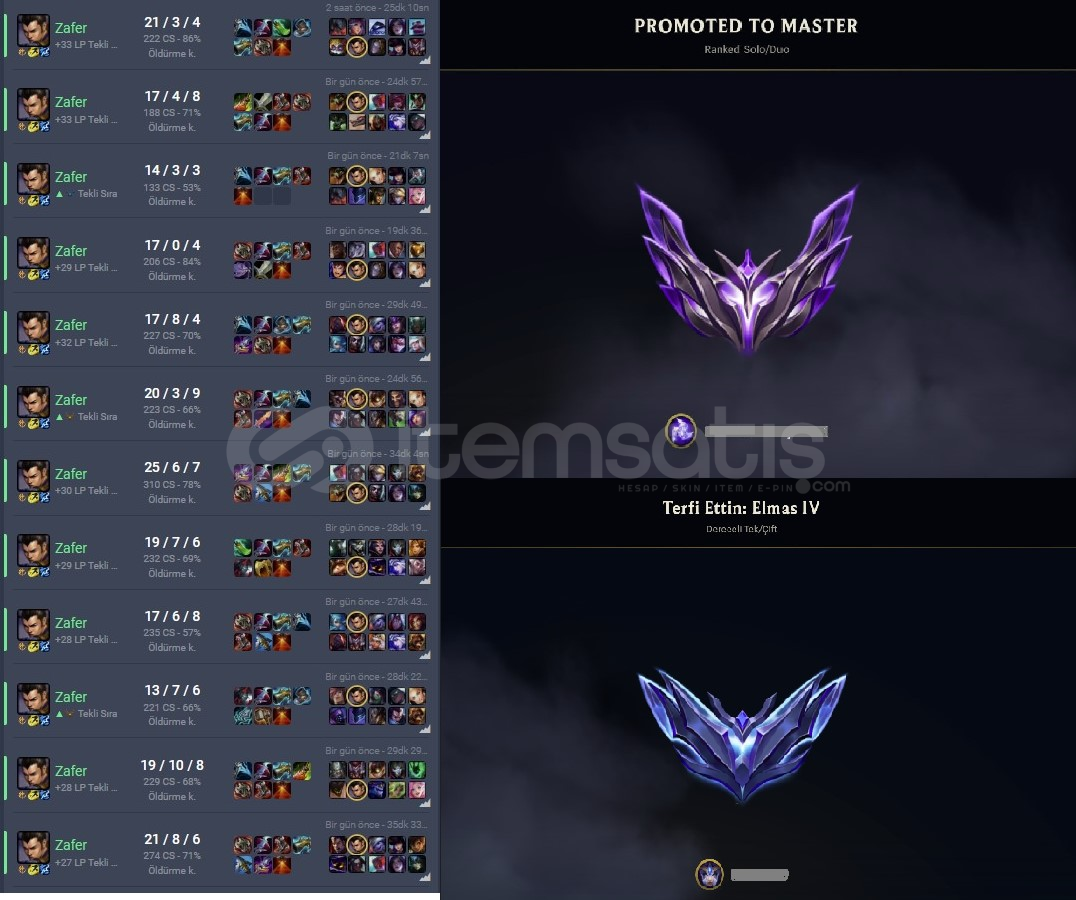The image size is (1076, 900).
Task: Expand details arrow of the 17 / 8 / 4 match
Action: pos(425,357)
